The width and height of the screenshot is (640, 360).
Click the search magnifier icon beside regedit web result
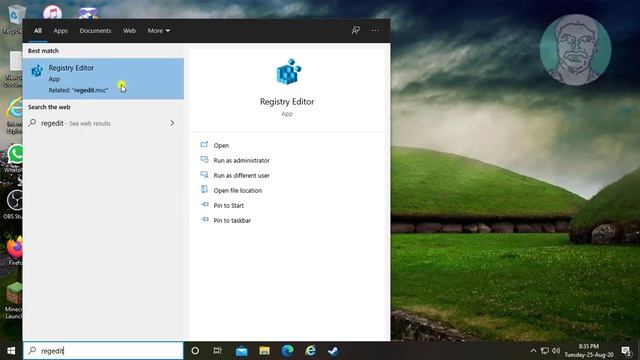click(32, 122)
